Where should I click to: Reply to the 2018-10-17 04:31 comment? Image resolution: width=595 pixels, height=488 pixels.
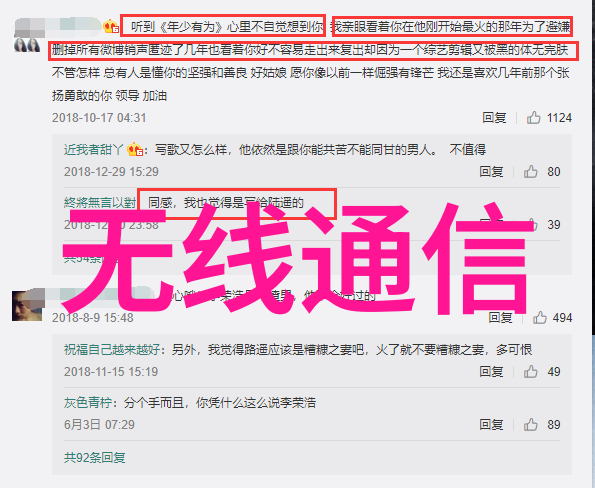494,118
